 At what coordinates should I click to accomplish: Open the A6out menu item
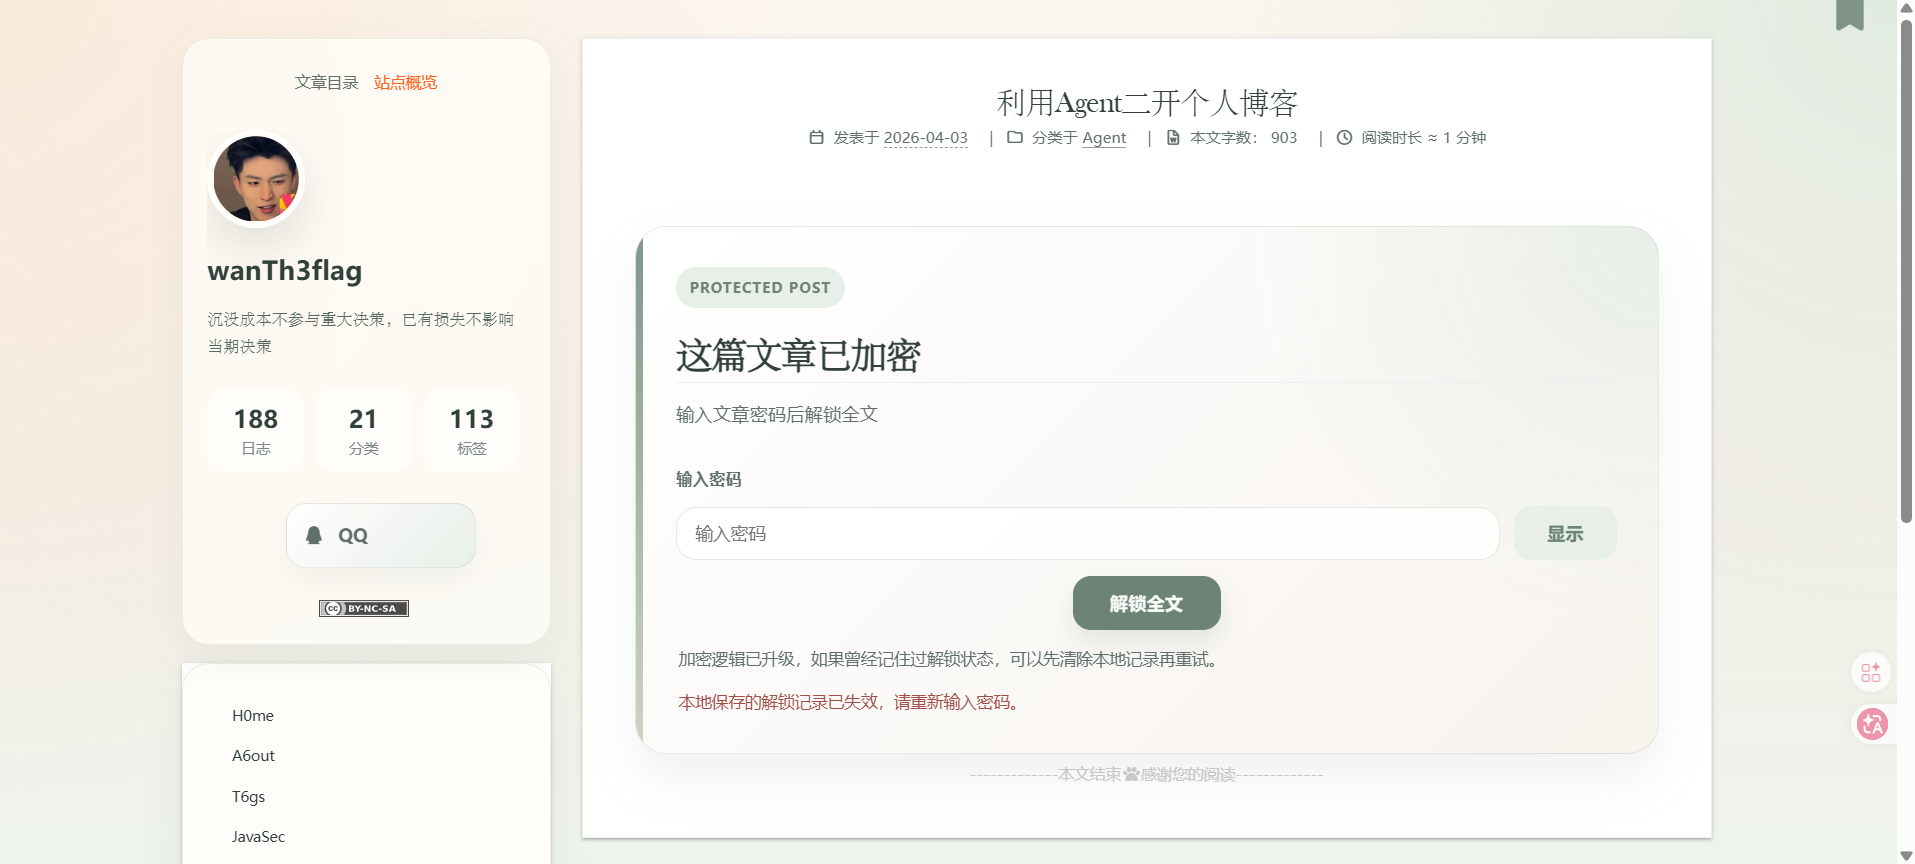click(253, 756)
